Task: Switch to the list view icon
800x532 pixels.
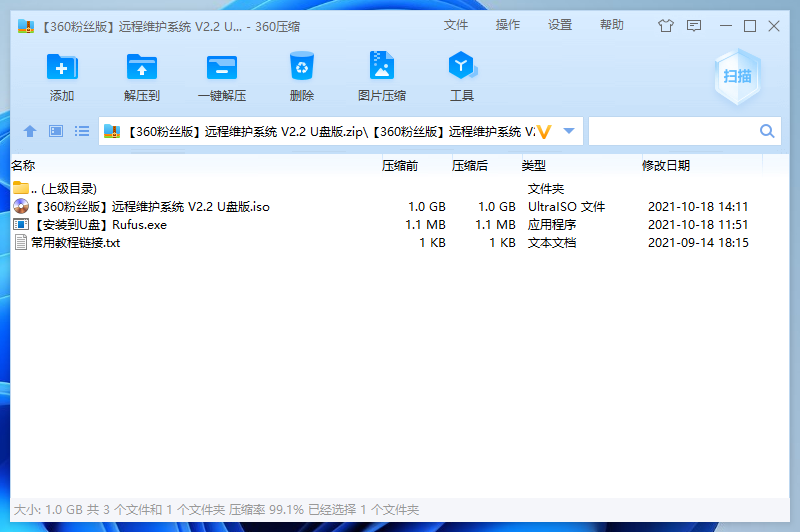Action: 82,131
